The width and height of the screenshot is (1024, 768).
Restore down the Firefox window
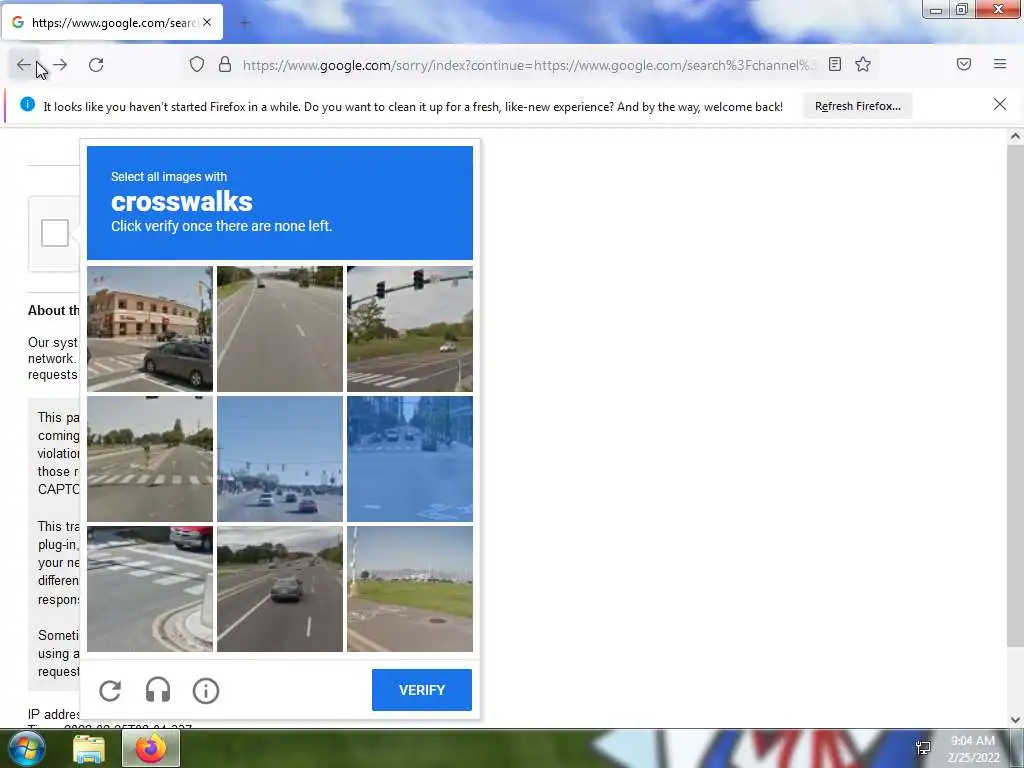[x=962, y=9]
